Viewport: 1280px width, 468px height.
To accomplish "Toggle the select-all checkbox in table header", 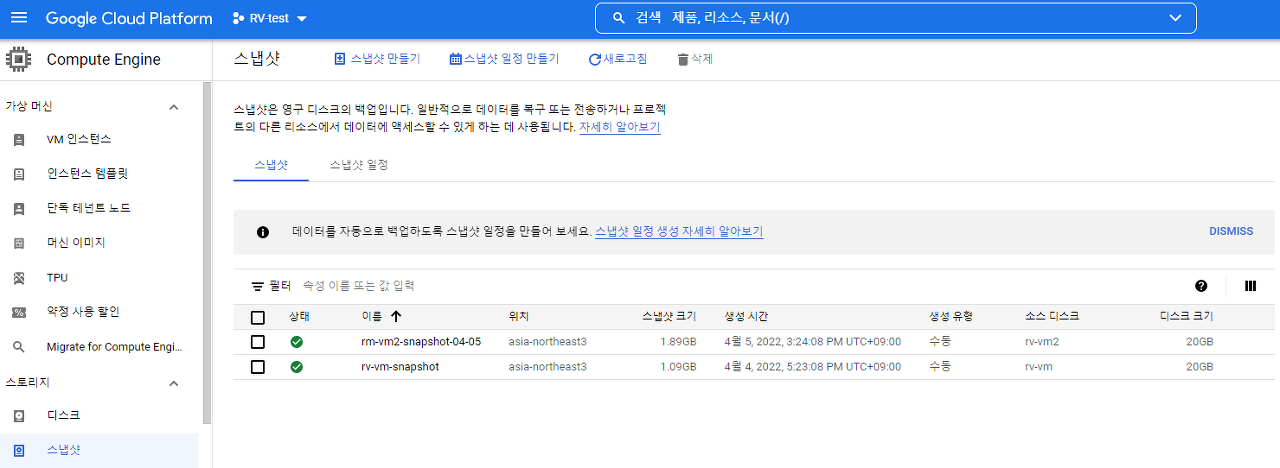I will (258, 317).
